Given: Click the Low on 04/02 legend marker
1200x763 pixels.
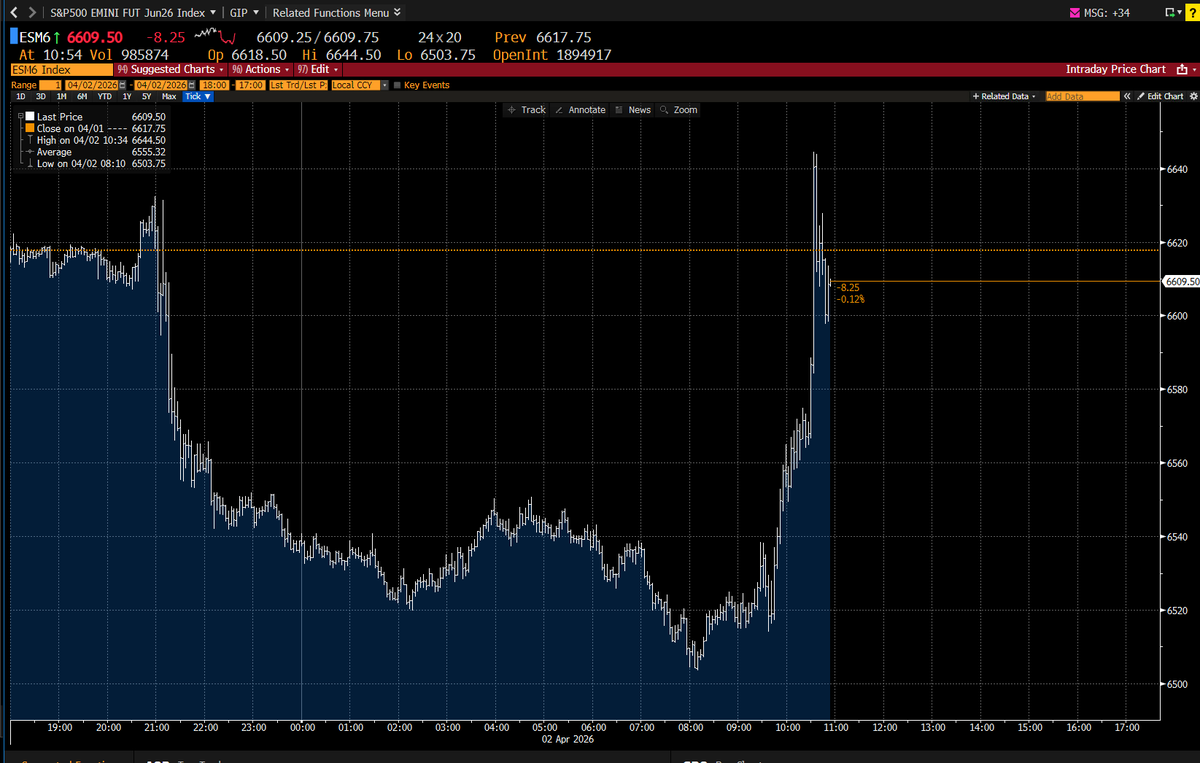Looking at the screenshot, I should point(29,163).
